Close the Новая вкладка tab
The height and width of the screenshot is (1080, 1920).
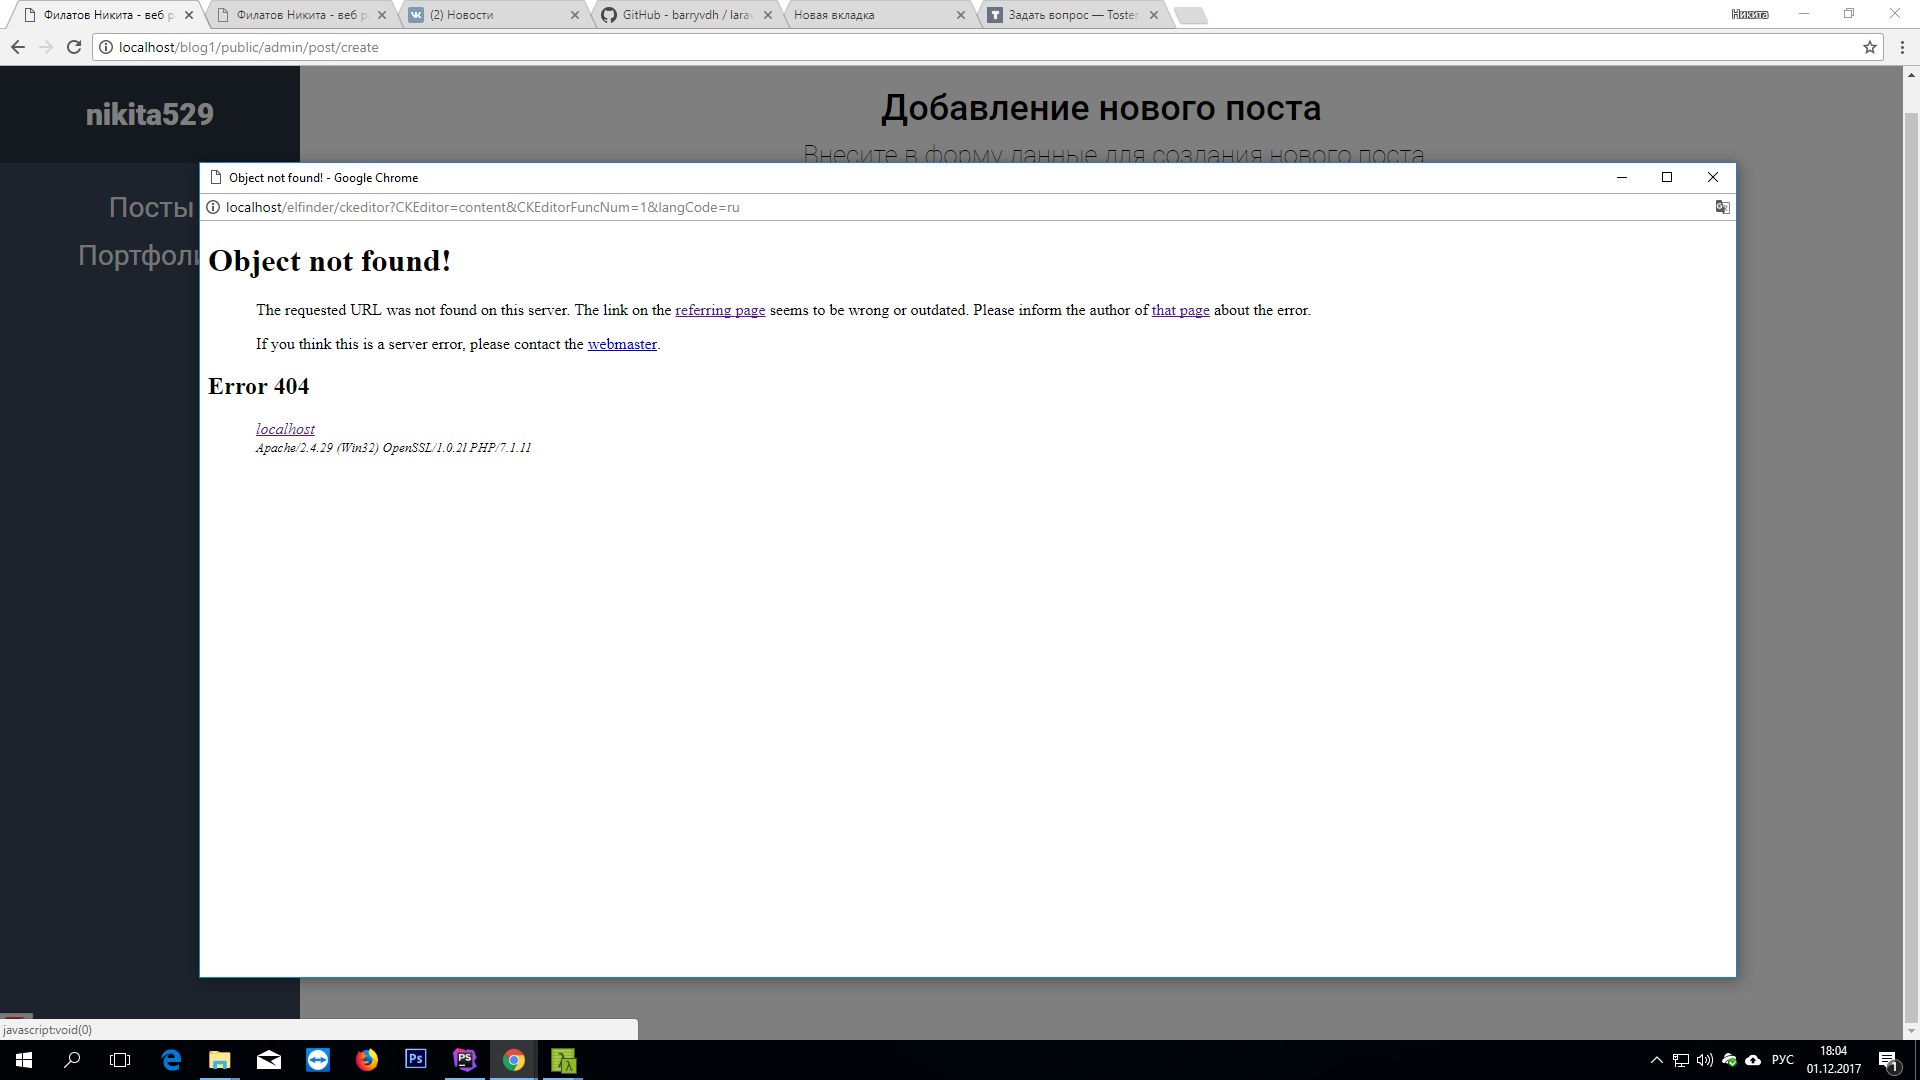tap(961, 15)
